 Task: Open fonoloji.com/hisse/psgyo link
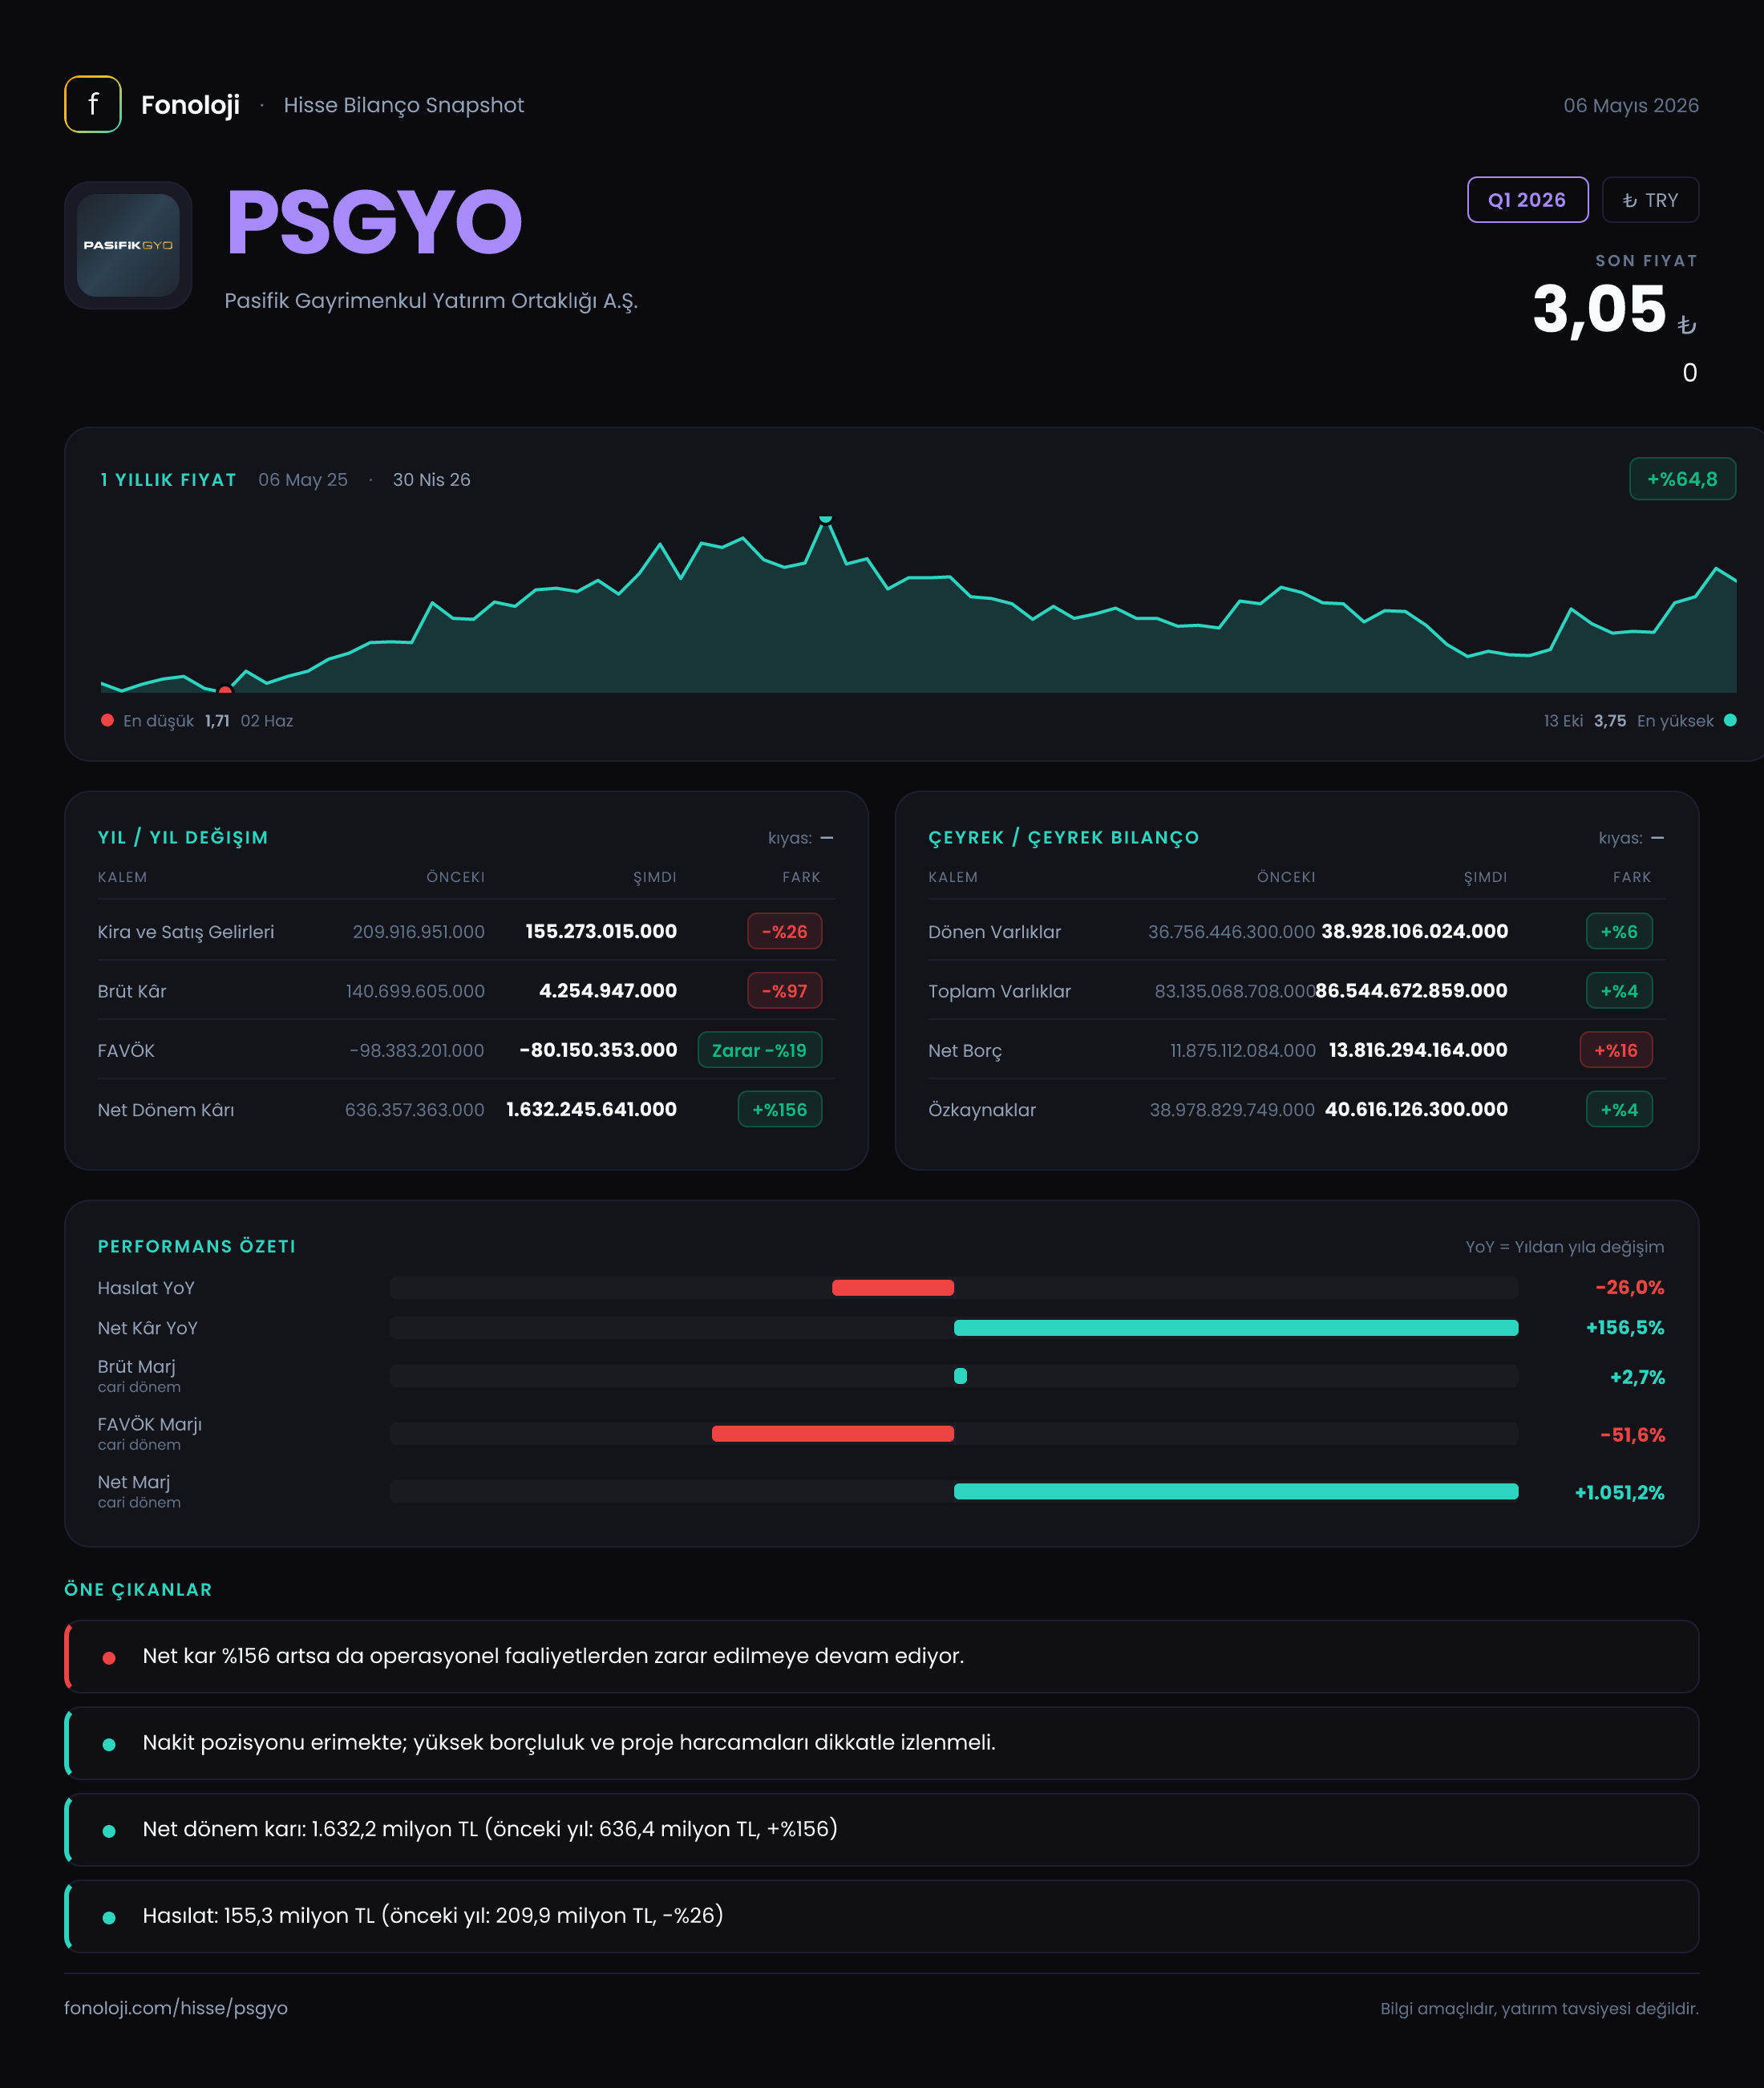pyautogui.click(x=176, y=2008)
